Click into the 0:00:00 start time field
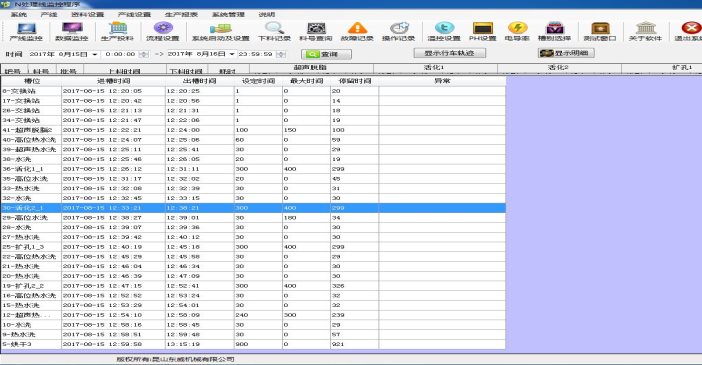Screen dimensions: 702x365 click(x=120, y=54)
